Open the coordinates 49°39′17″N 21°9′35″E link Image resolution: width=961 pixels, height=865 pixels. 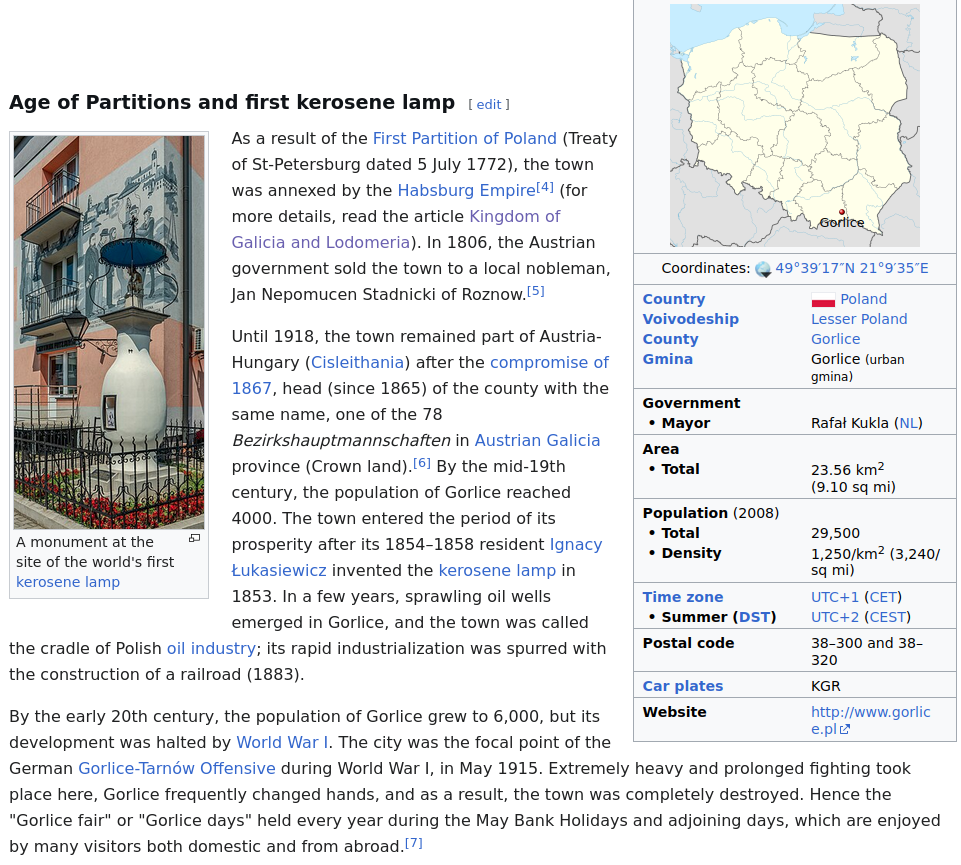(x=851, y=269)
